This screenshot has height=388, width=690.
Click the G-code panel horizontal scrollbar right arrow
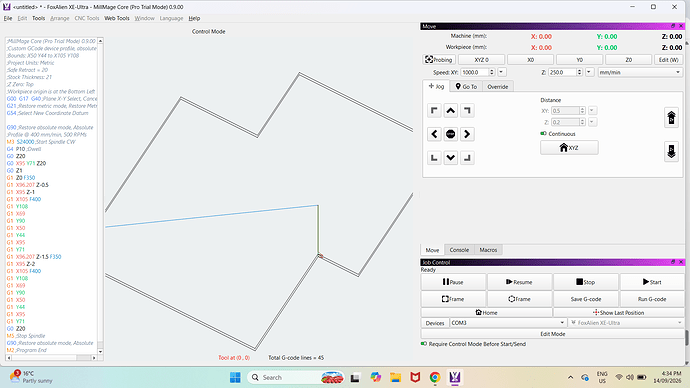[94, 358]
